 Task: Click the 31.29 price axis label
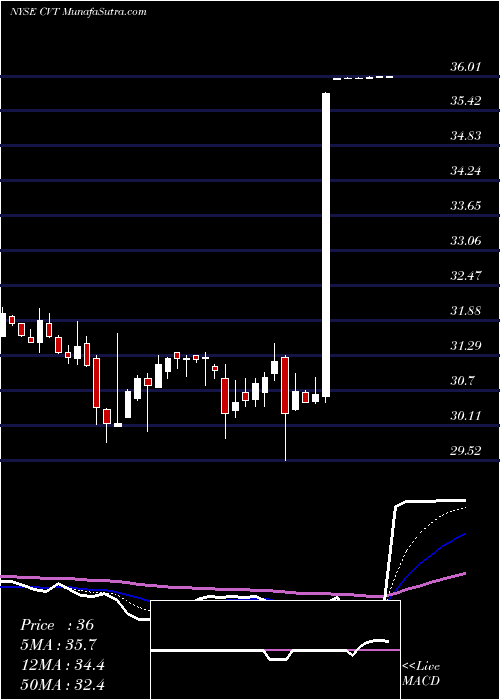(x=466, y=346)
